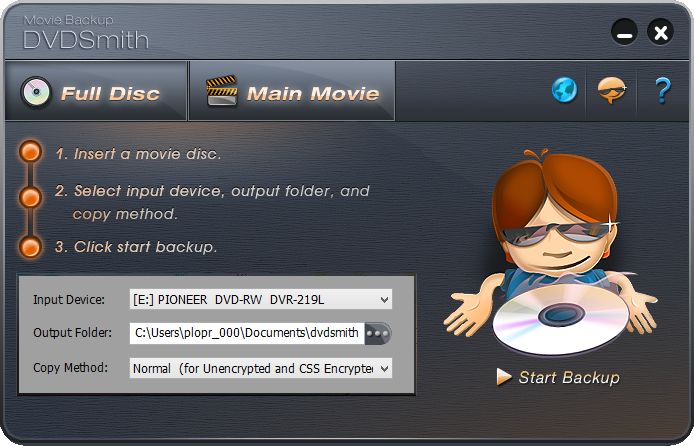
Task: Expand the Copy Method dropdown
Action: pyautogui.click(x=384, y=368)
